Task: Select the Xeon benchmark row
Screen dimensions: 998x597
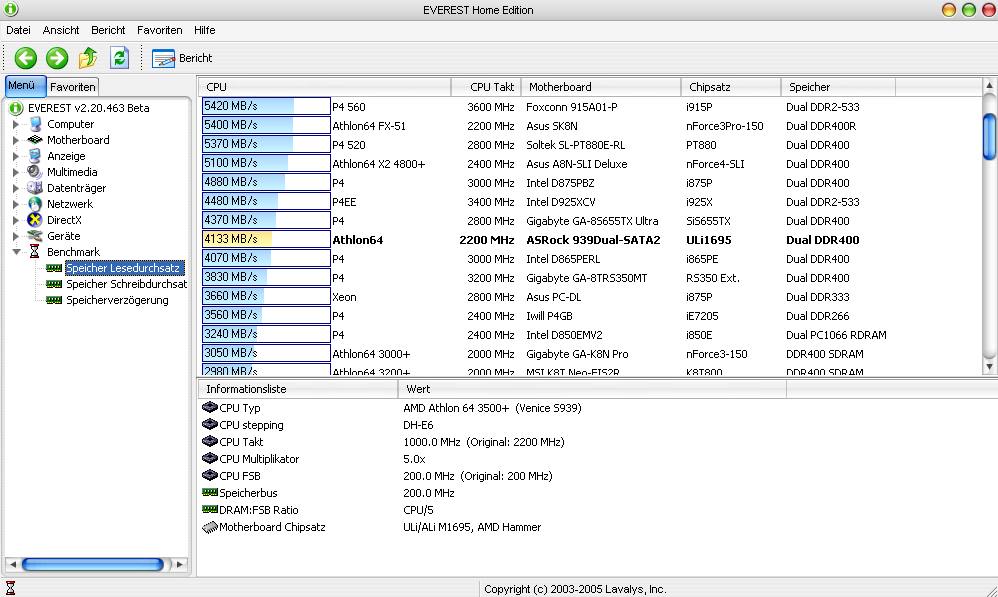Action: click(591, 297)
